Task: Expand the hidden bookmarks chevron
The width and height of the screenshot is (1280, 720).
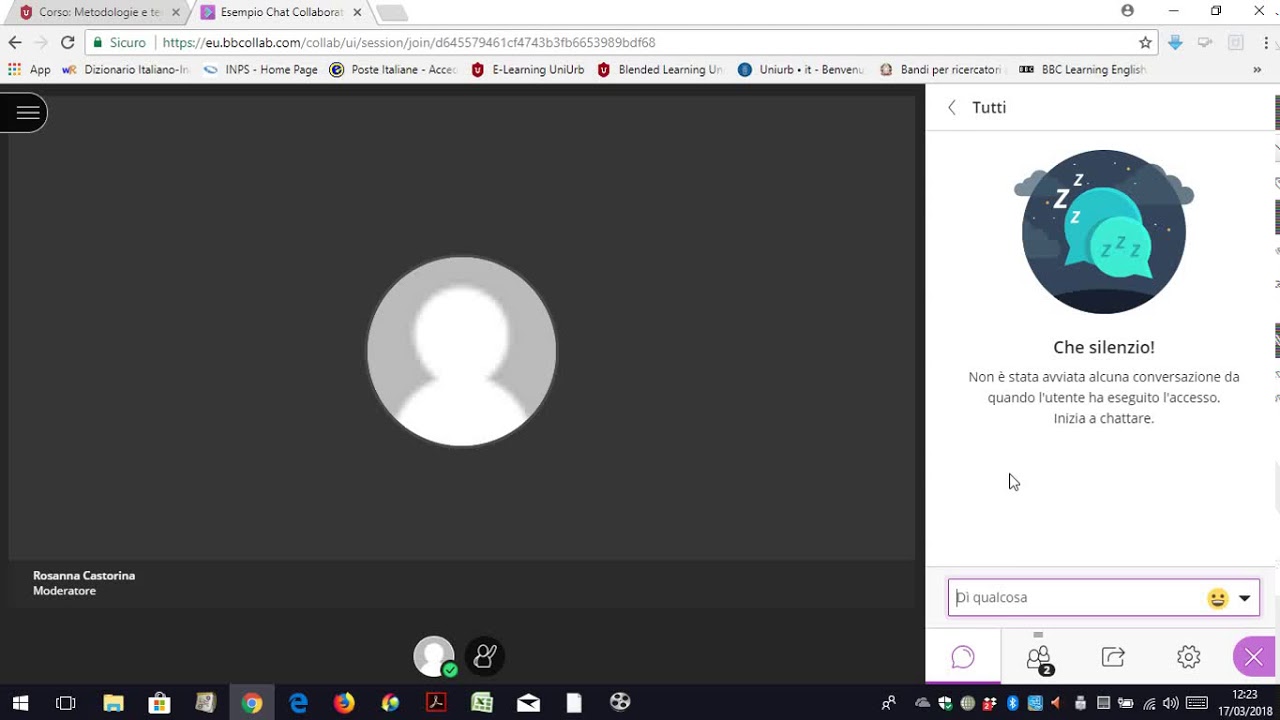Action: [x=1257, y=70]
